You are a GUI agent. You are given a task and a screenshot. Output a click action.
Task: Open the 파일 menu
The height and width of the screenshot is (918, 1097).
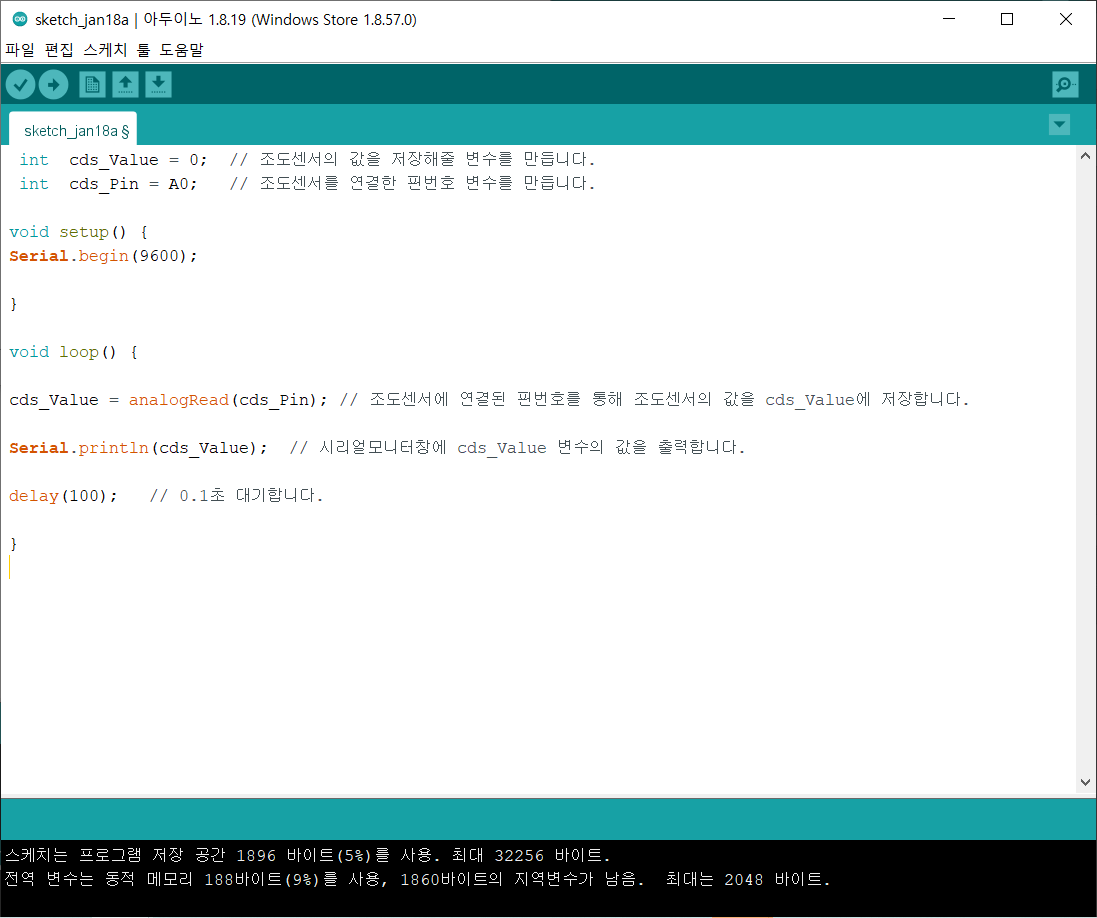point(20,50)
